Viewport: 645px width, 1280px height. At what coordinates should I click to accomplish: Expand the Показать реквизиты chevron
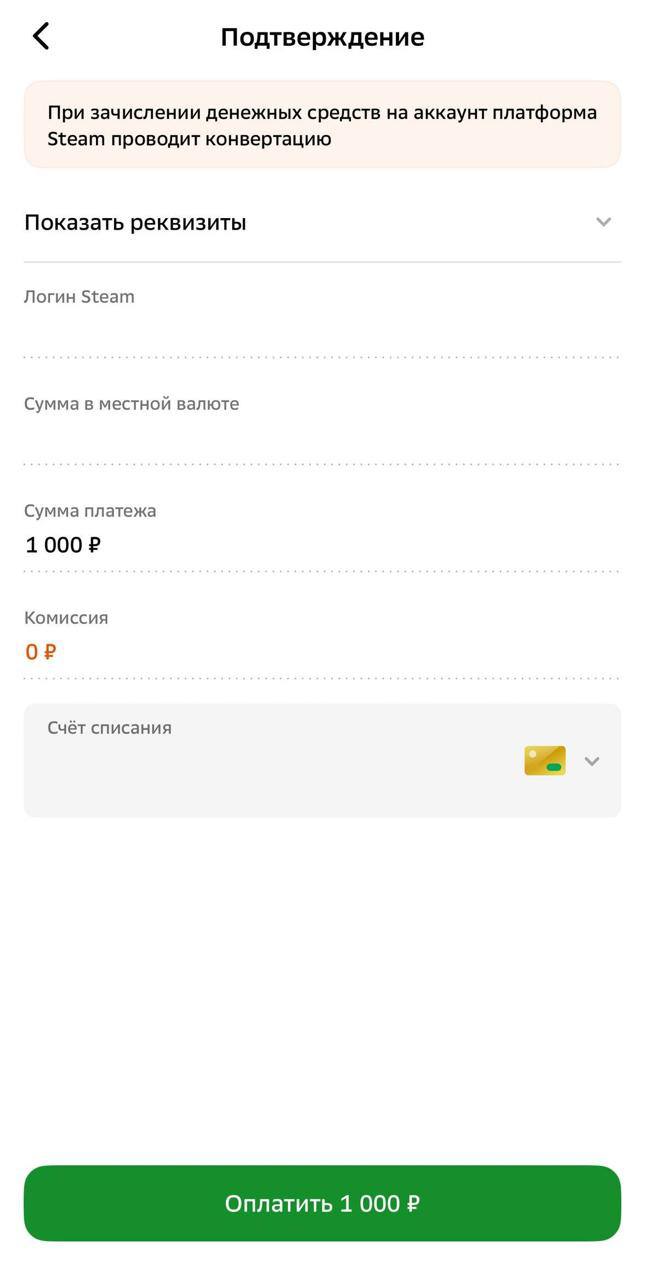[x=603, y=222]
